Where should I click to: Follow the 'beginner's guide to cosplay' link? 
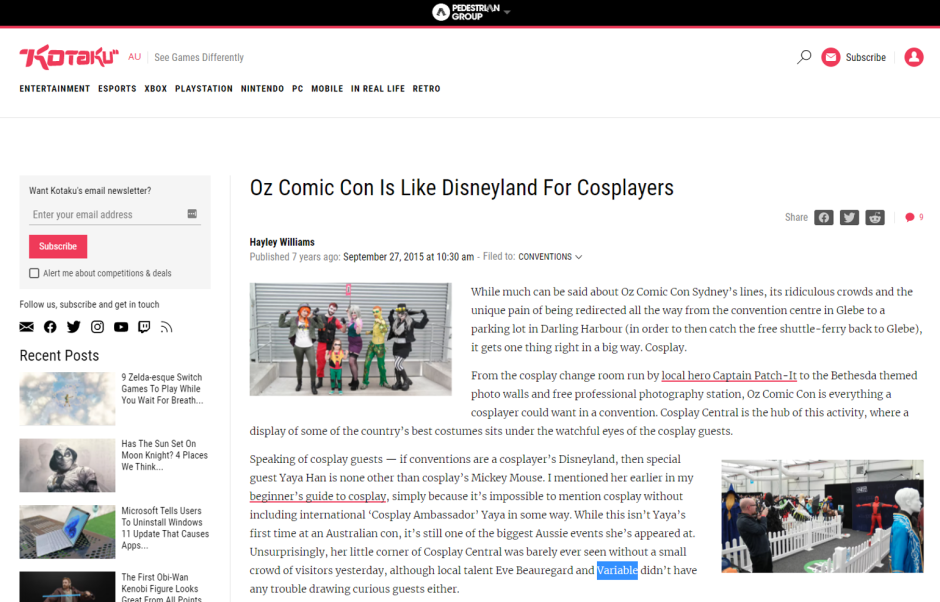click(x=318, y=496)
